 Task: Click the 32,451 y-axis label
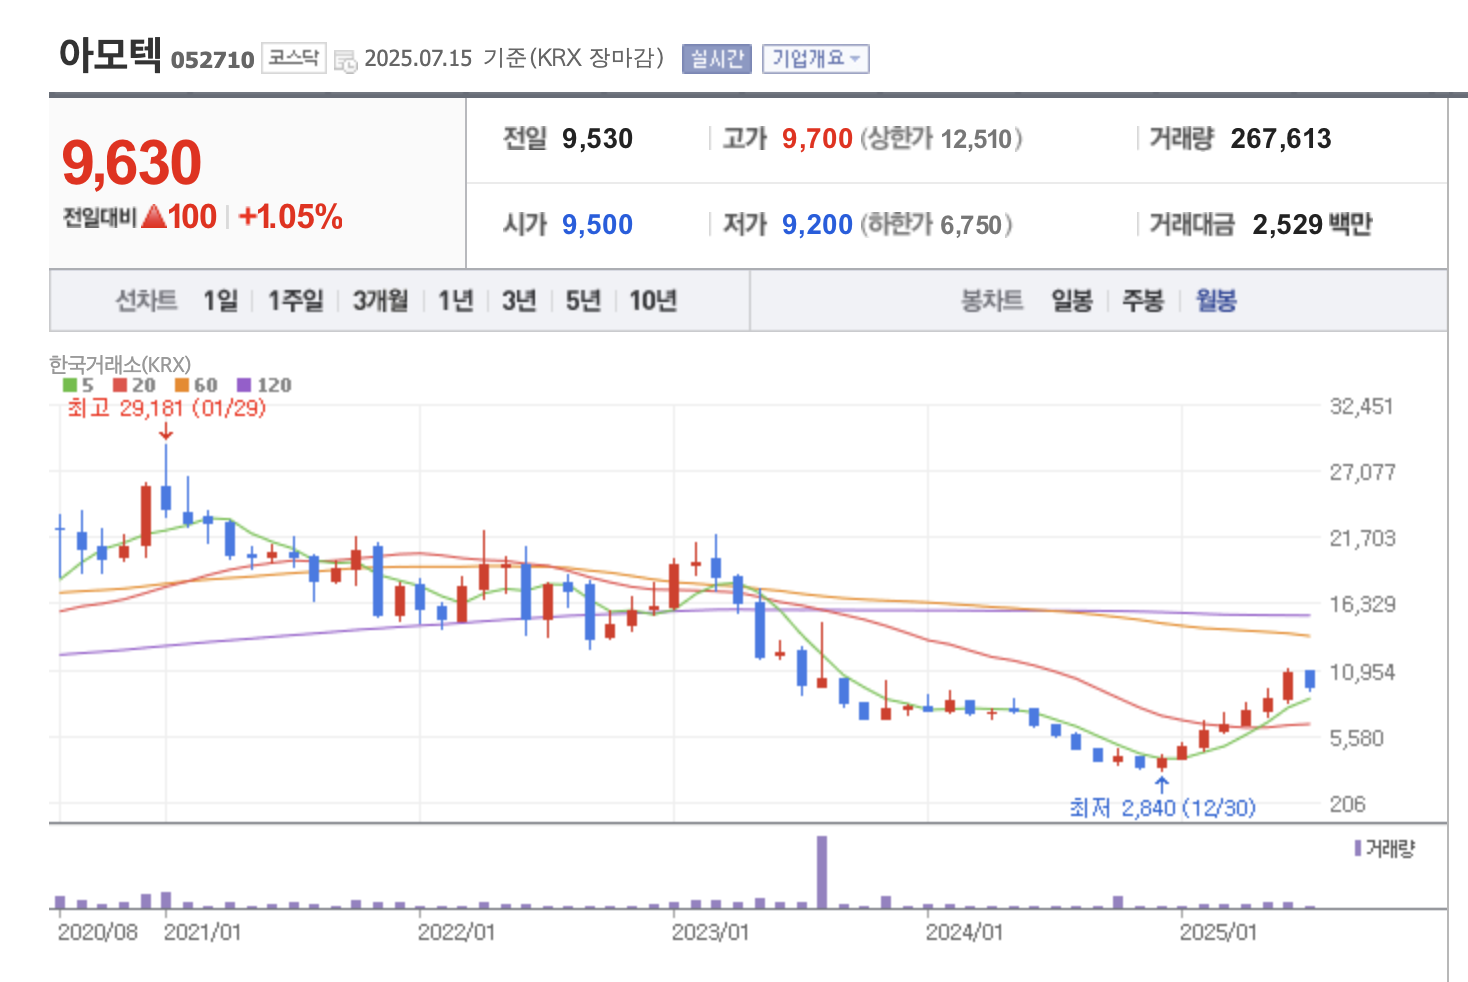point(1361,406)
